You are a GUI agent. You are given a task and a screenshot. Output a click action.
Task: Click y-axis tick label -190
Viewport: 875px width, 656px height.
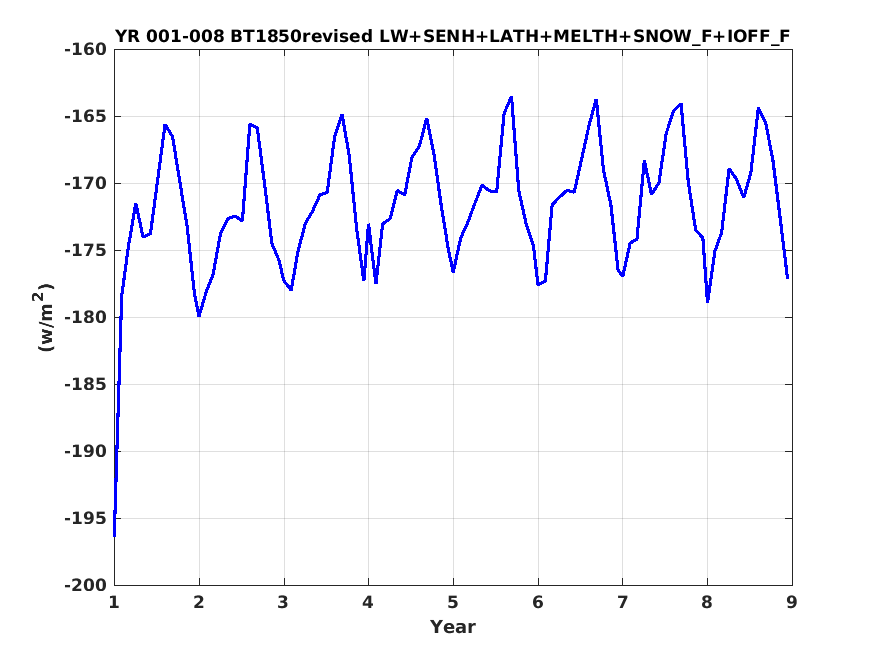point(85,451)
